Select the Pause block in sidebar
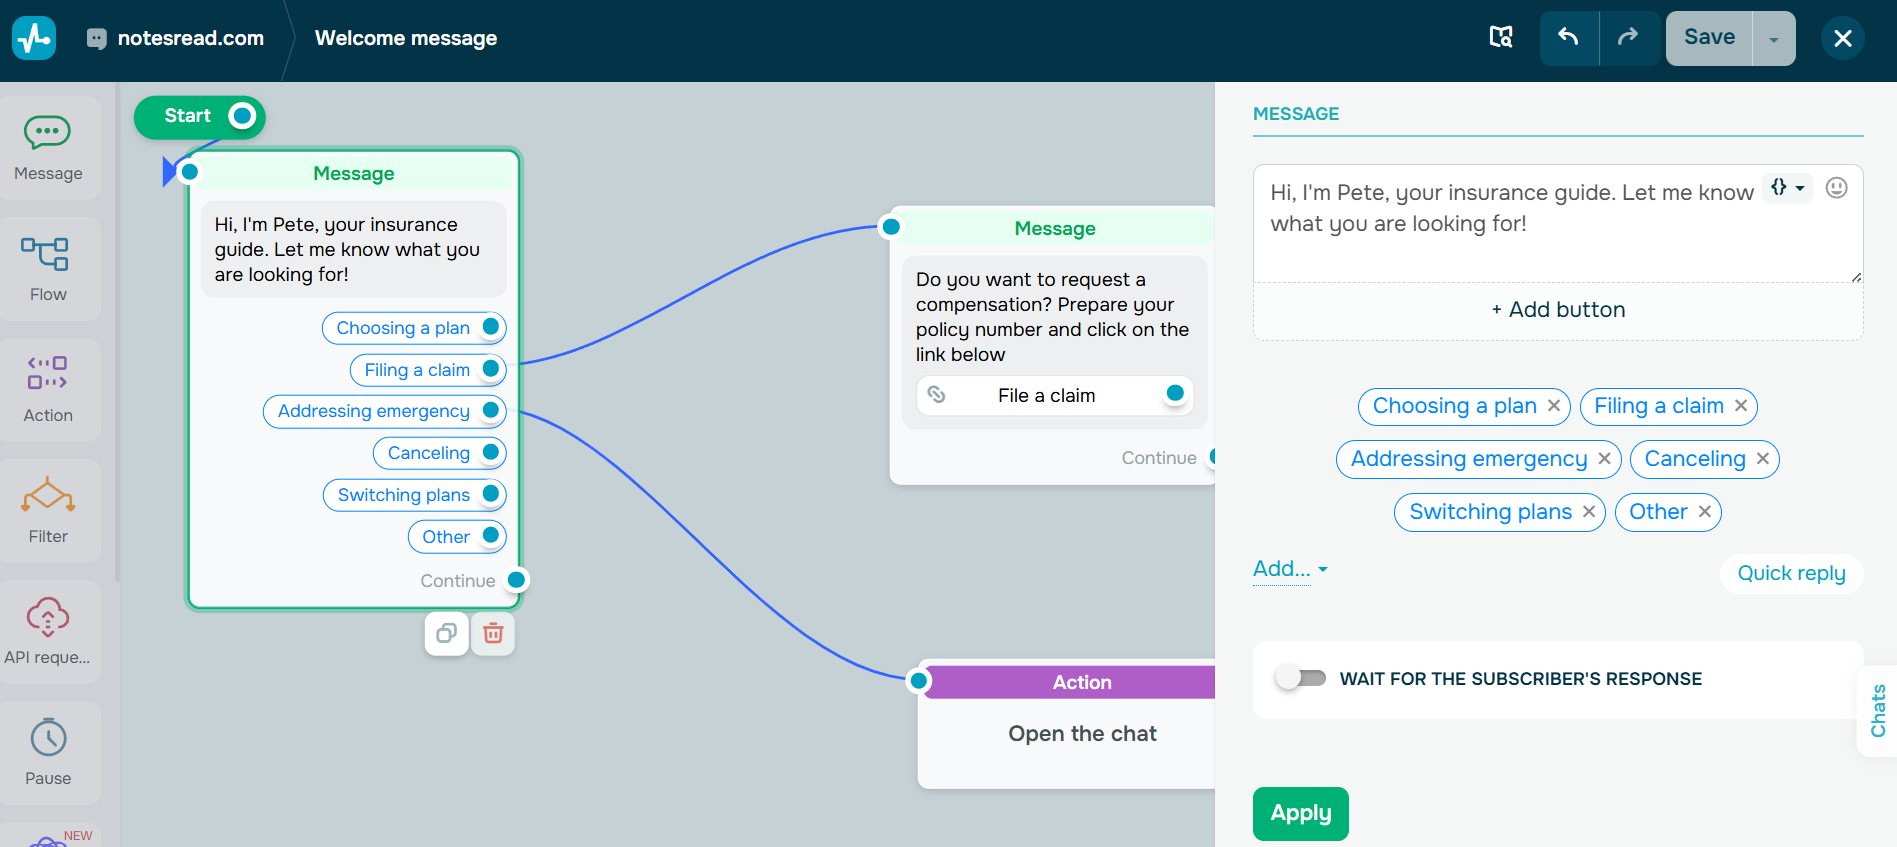Viewport: 1897px width, 847px height. (x=48, y=753)
